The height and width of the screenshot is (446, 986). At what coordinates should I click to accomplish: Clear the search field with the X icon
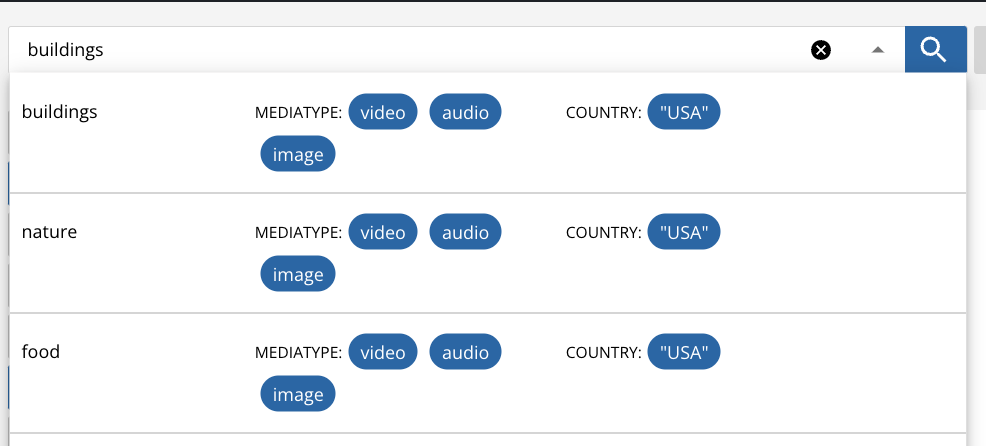pyautogui.click(x=821, y=50)
